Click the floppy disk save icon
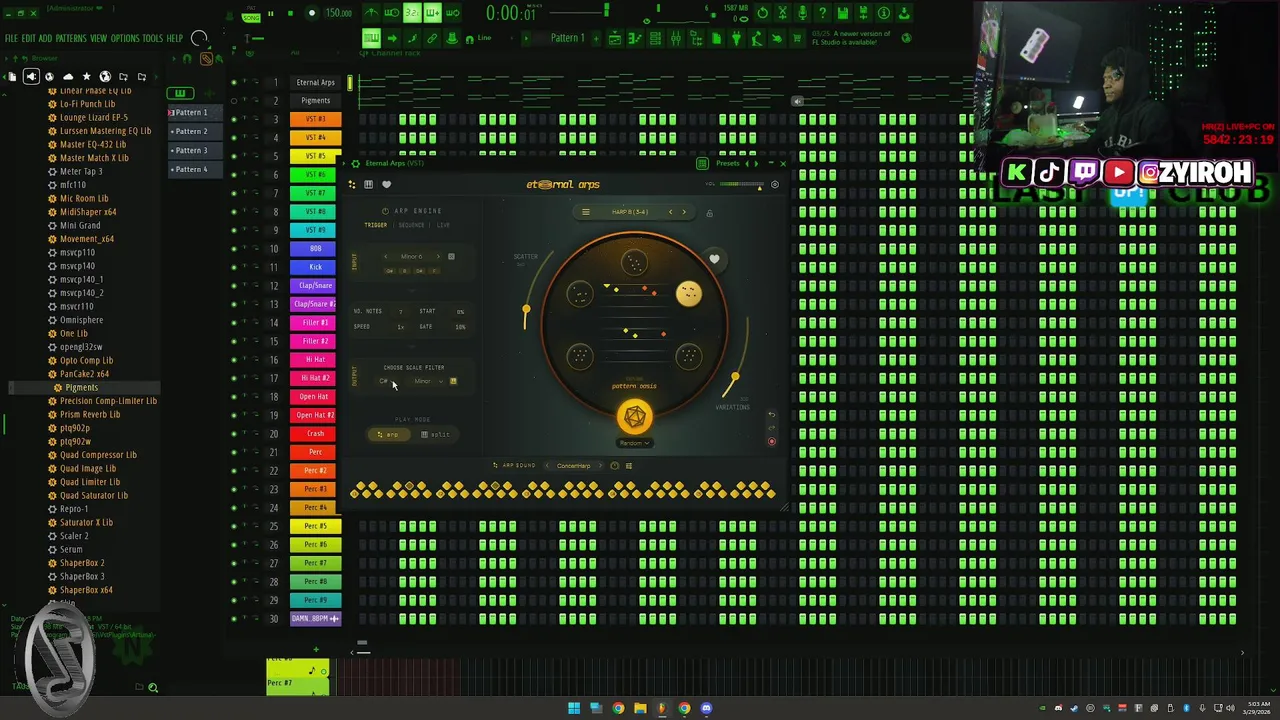Image resolution: width=1280 pixels, height=720 pixels. pos(843,13)
